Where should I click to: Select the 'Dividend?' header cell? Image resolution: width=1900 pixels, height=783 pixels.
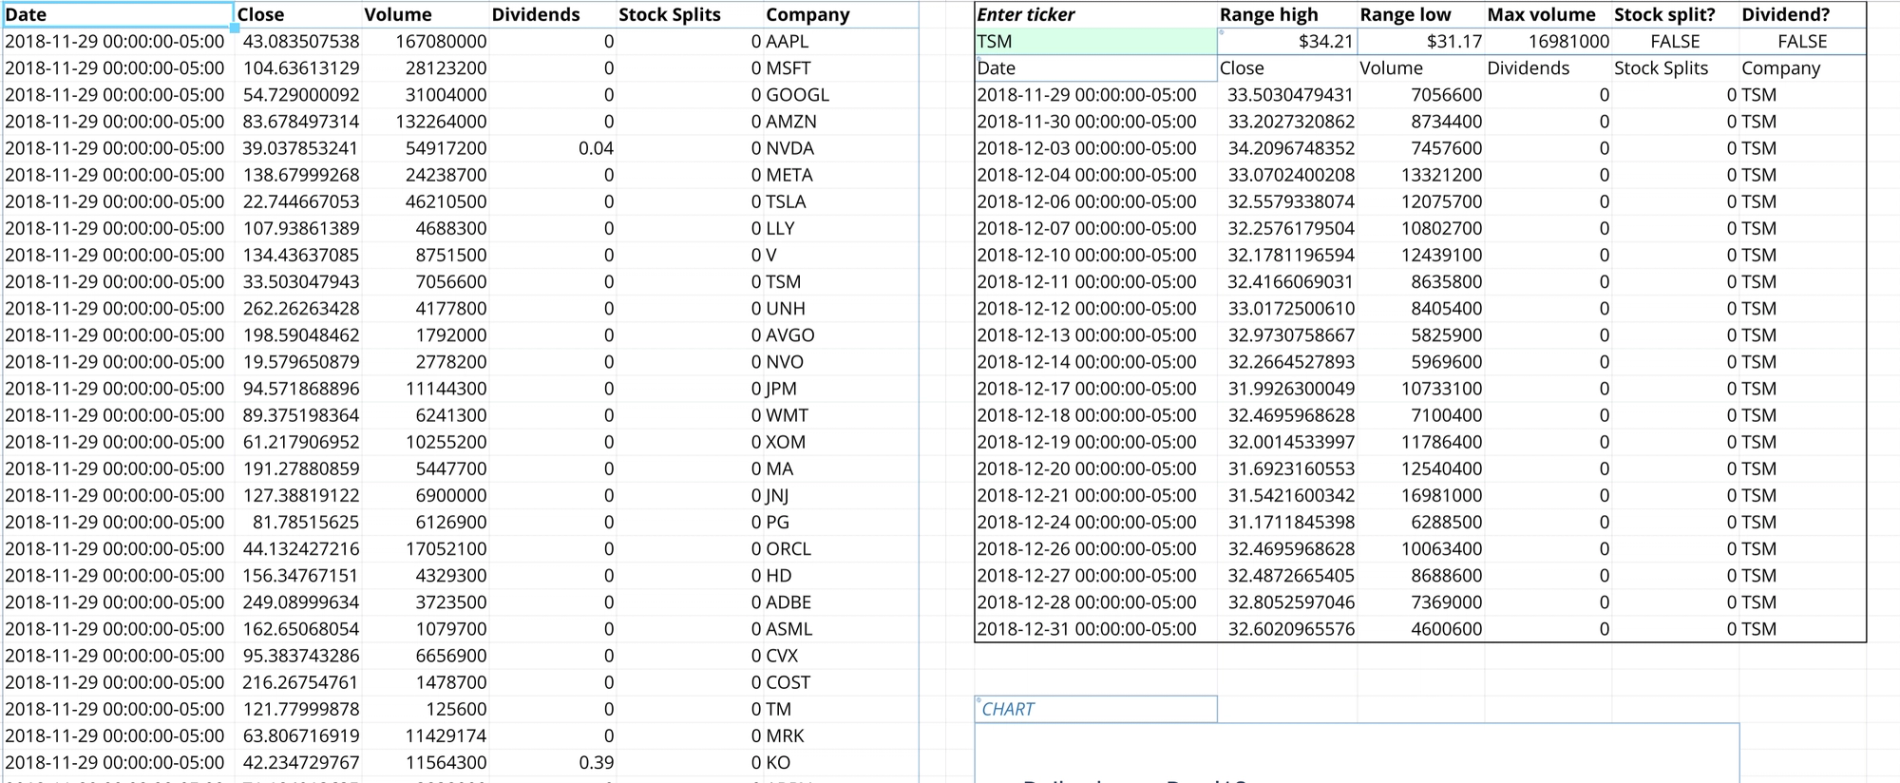coord(1802,15)
